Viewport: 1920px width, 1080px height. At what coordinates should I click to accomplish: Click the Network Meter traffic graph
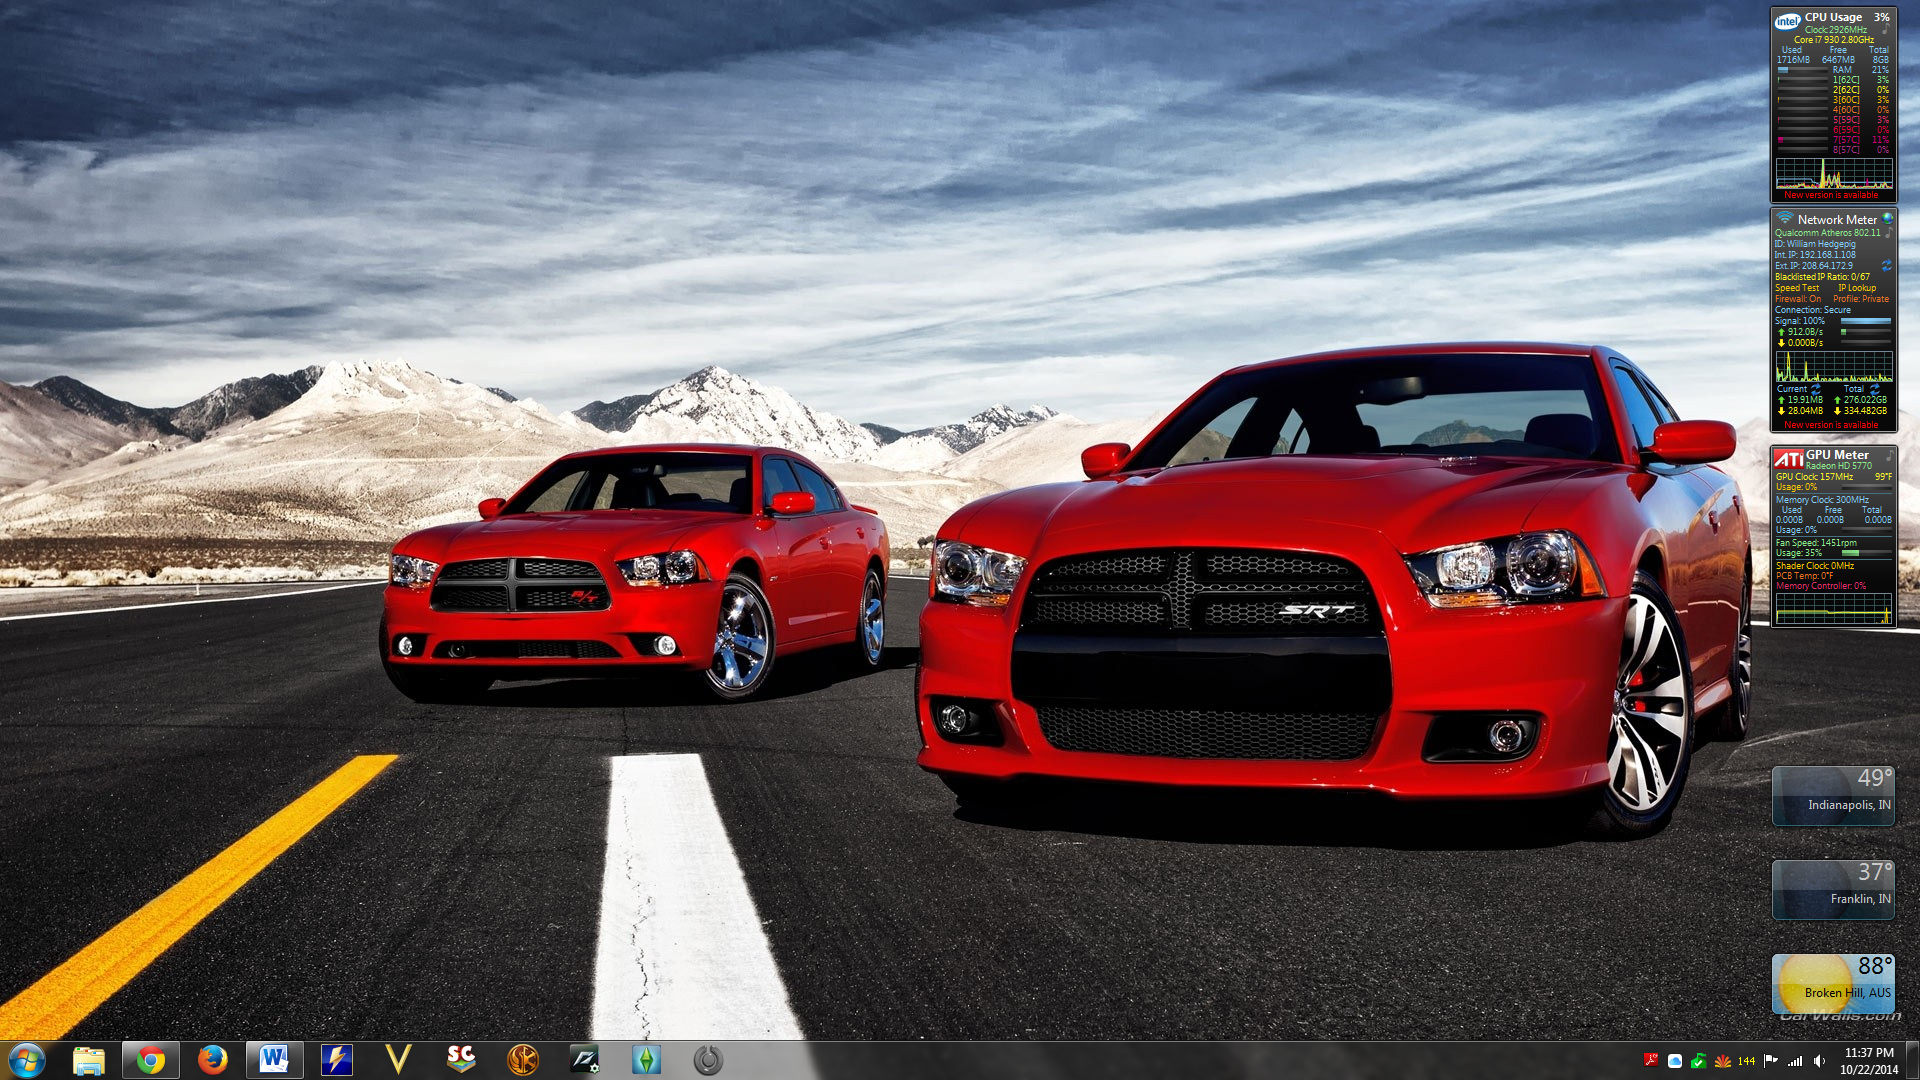tap(1834, 366)
